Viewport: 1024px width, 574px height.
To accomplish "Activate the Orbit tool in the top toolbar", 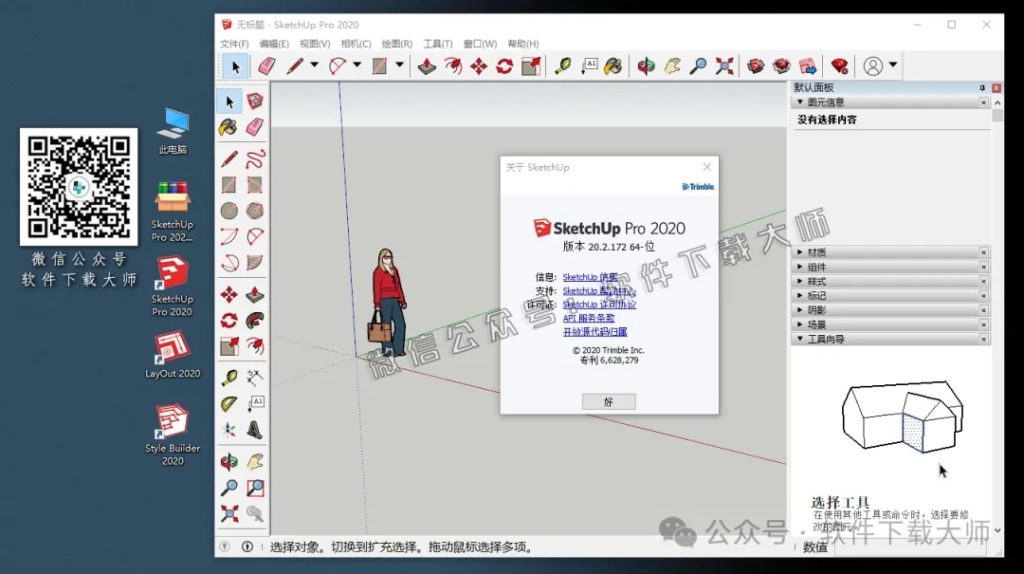I will [x=646, y=66].
